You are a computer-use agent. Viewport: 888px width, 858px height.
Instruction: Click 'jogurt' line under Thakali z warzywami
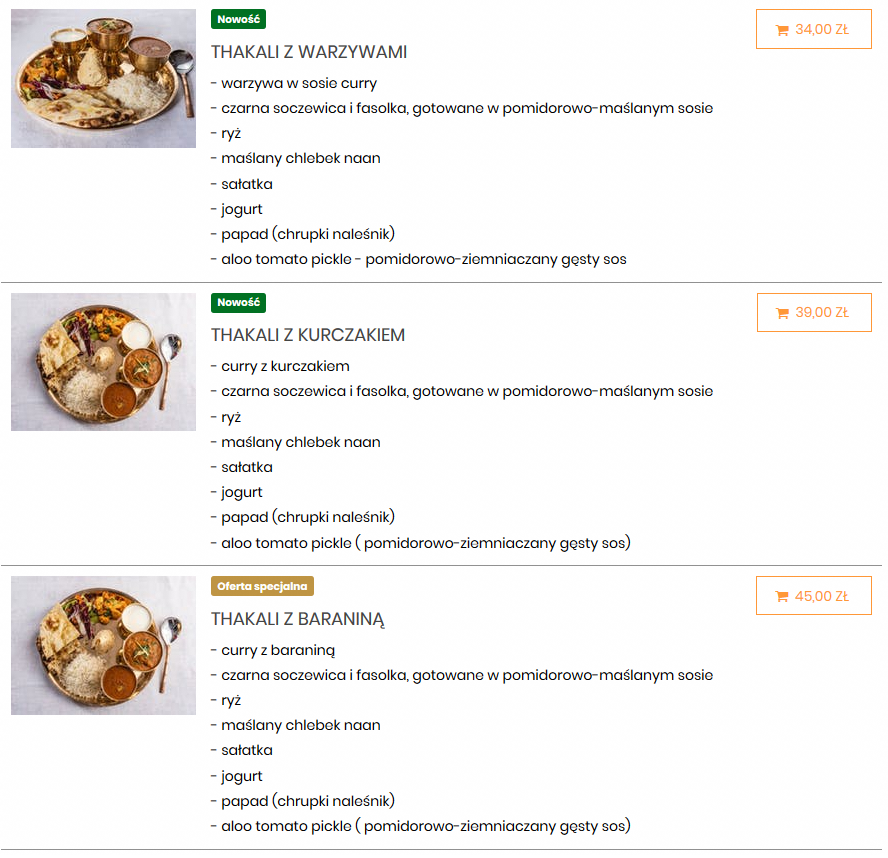pos(237,209)
